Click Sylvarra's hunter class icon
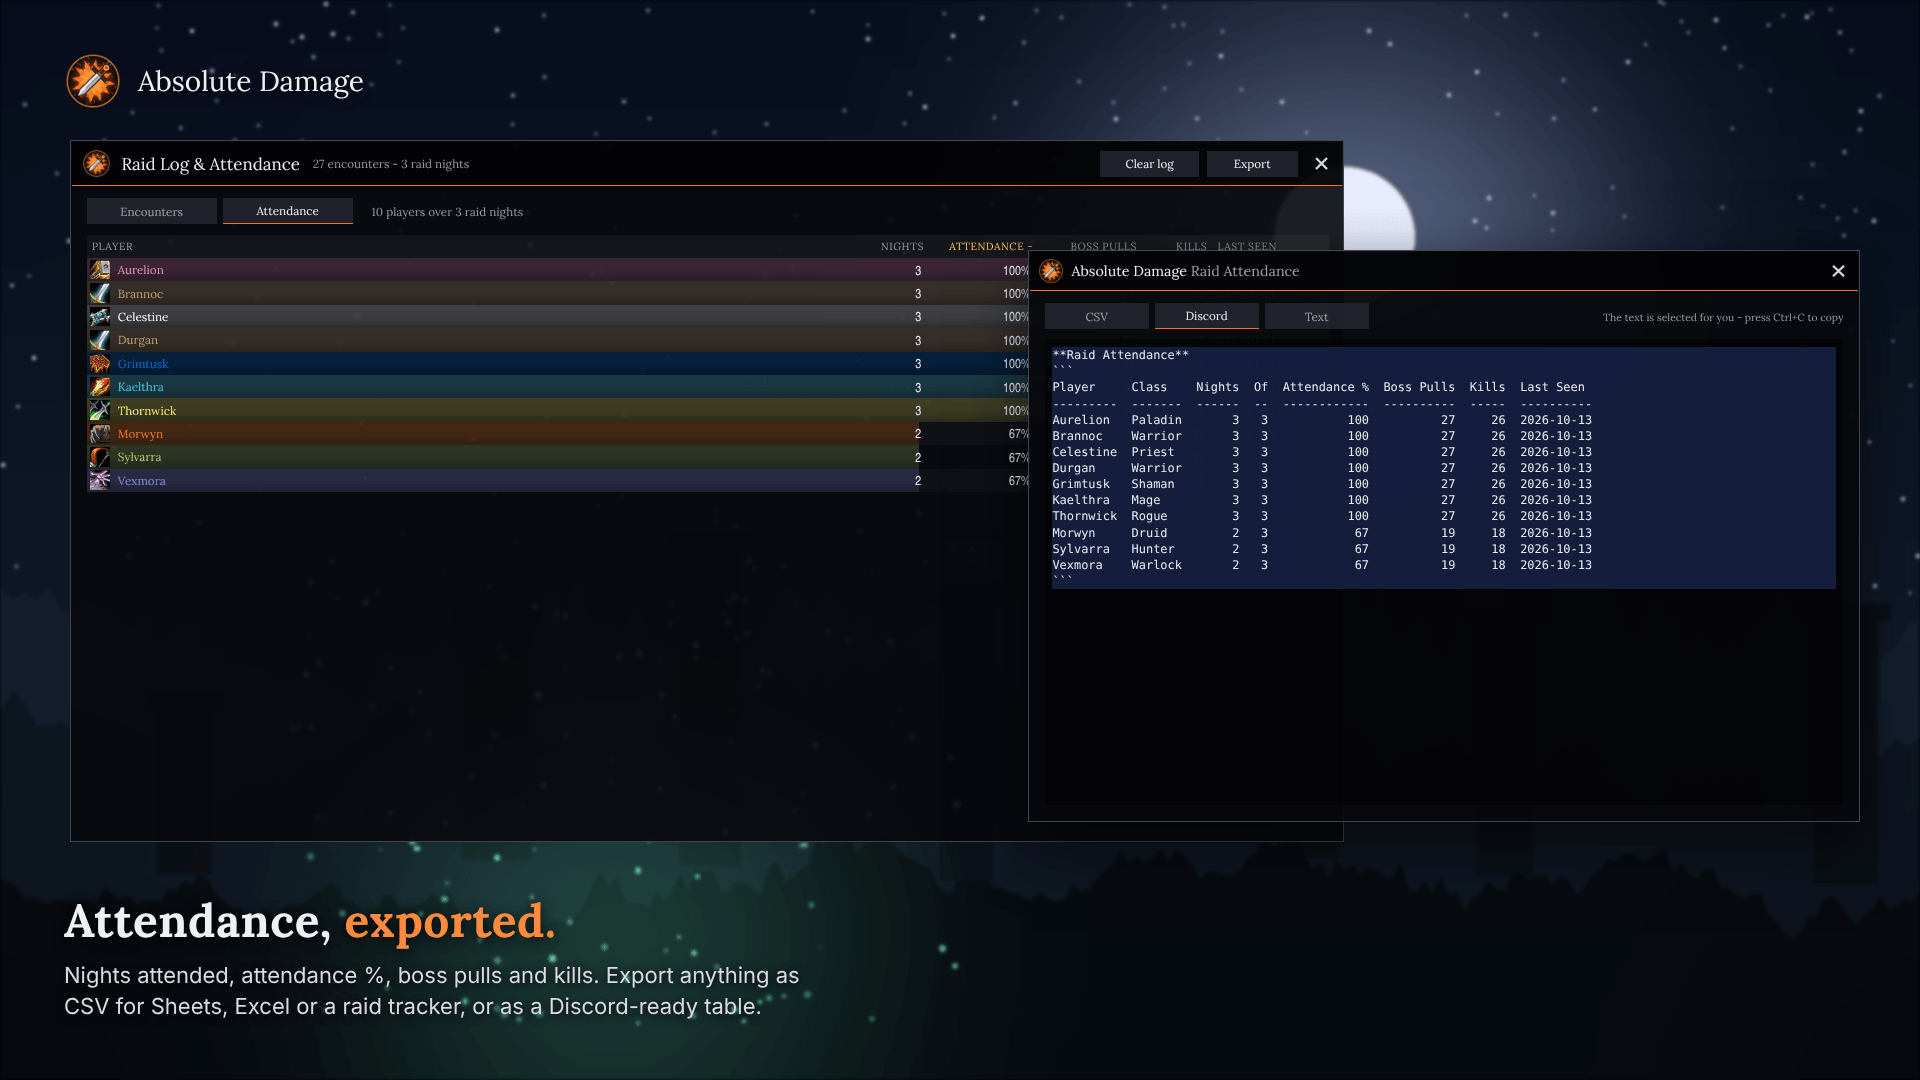 [100, 457]
